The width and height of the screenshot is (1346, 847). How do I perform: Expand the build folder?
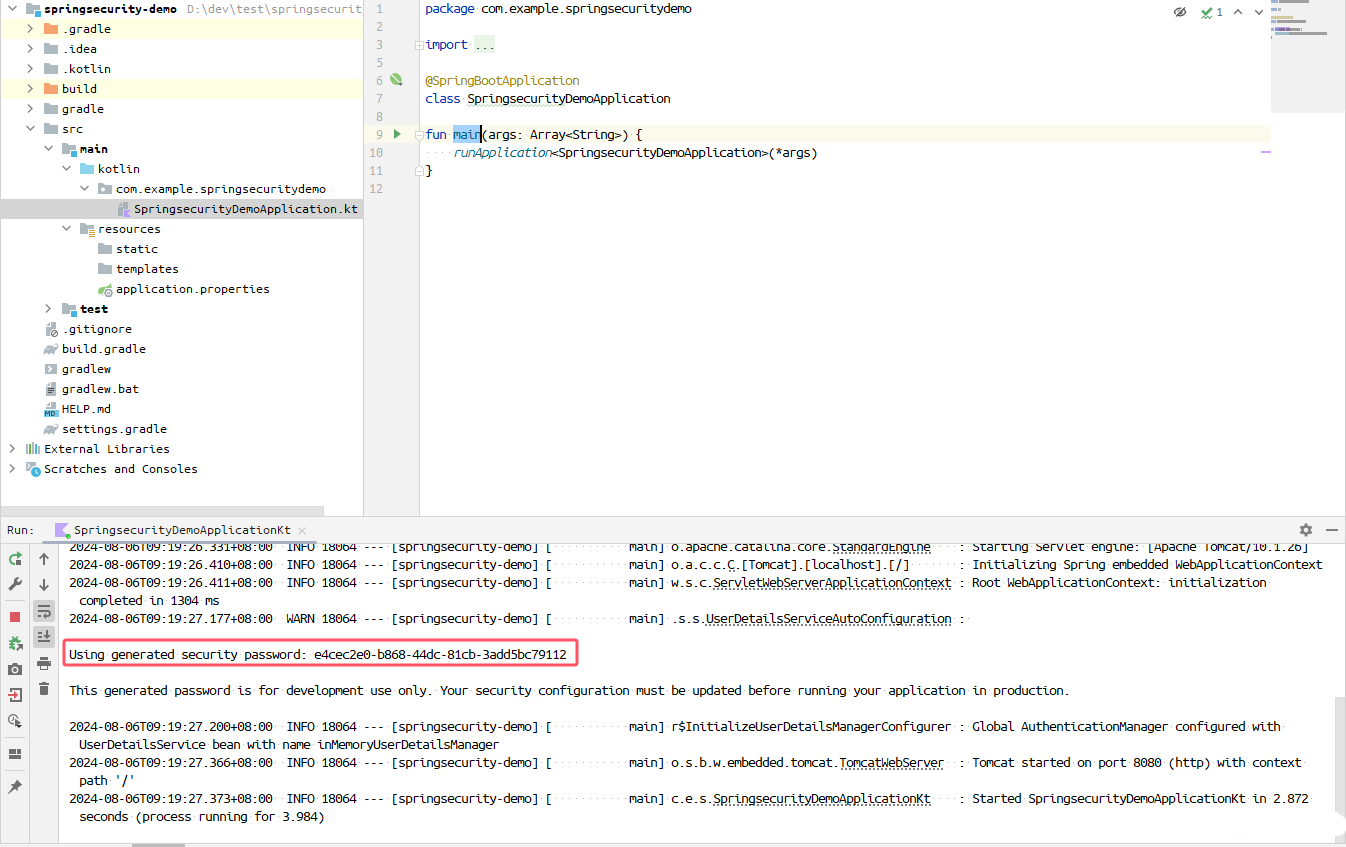[30, 89]
